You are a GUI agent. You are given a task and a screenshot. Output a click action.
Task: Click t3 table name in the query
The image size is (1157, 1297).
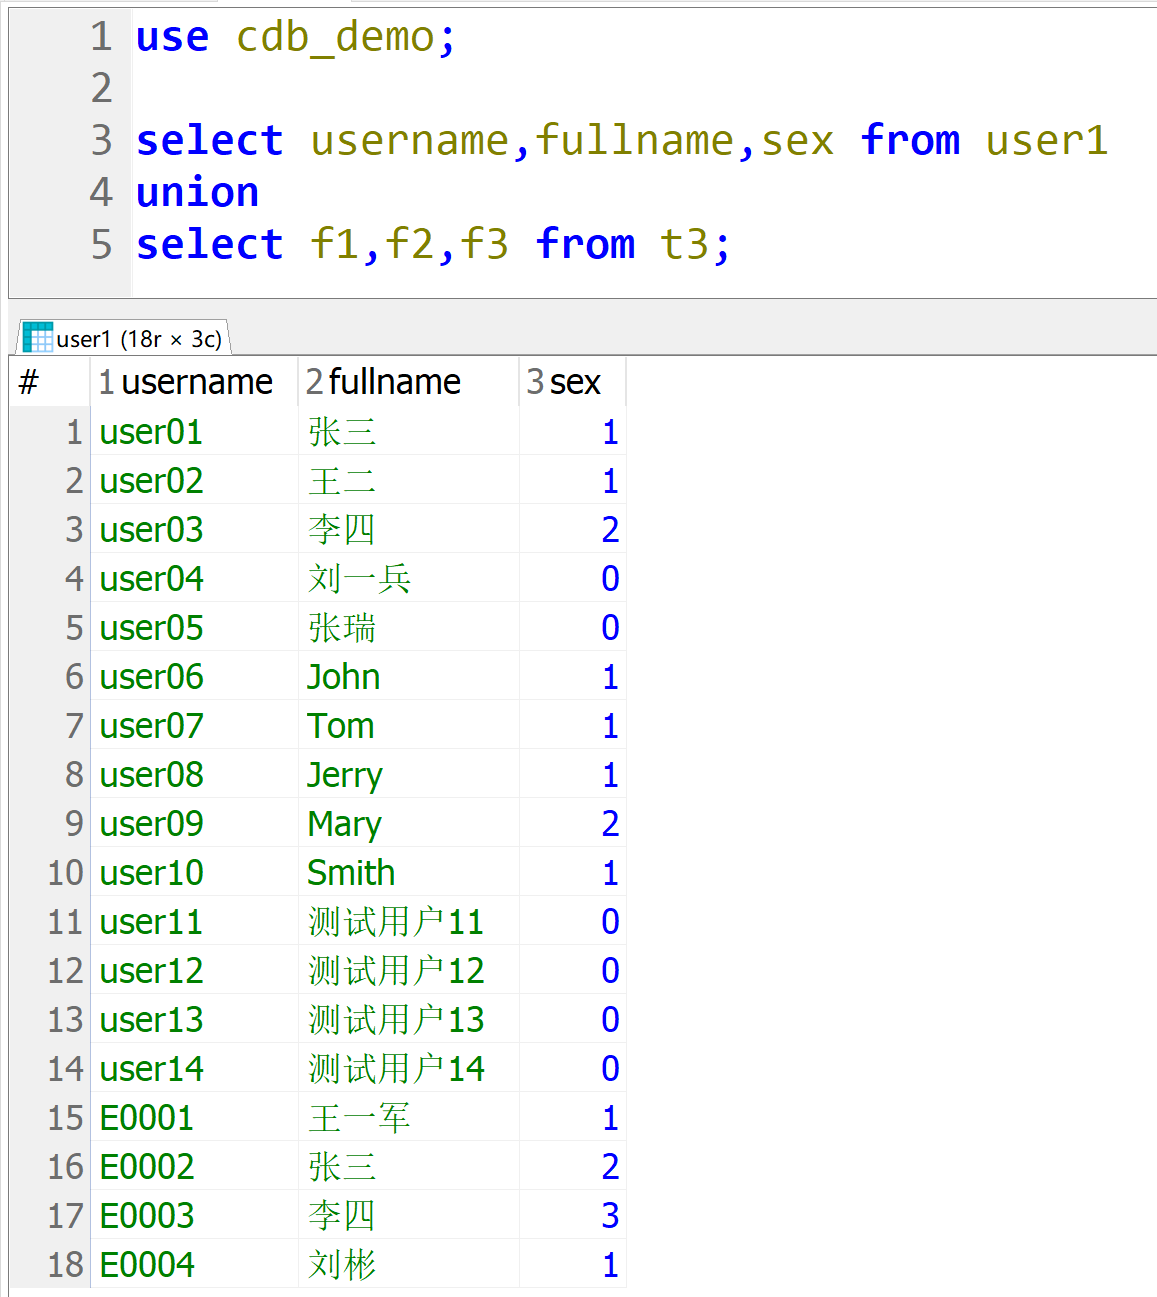(x=685, y=244)
